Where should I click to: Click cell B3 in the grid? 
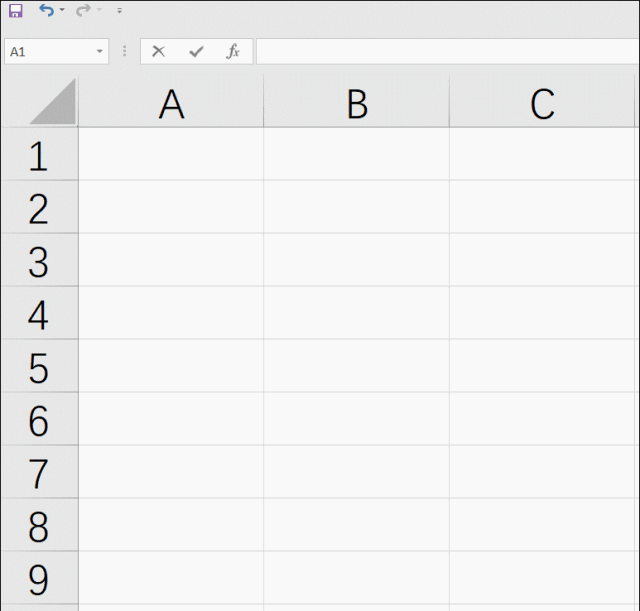pos(356,262)
